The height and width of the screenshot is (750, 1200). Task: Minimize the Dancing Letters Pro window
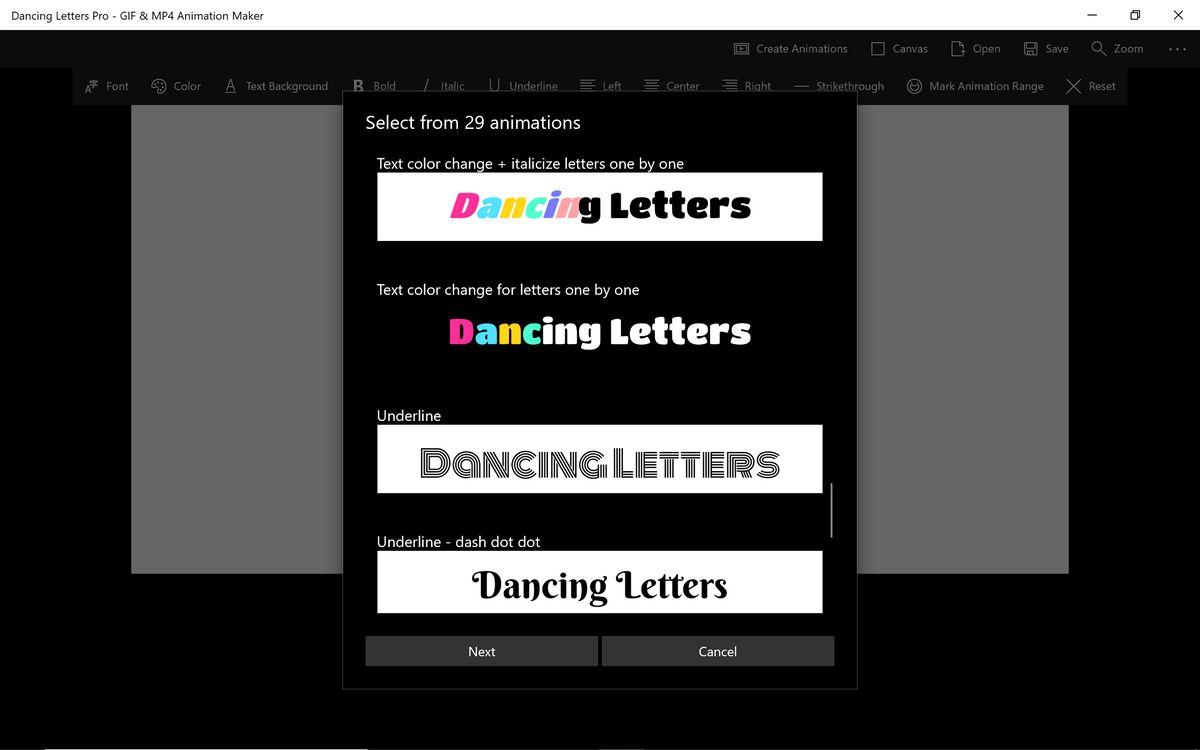click(1091, 15)
